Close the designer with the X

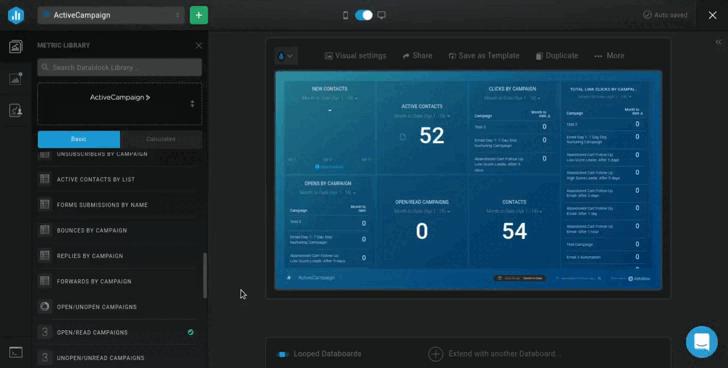[x=713, y=15]
